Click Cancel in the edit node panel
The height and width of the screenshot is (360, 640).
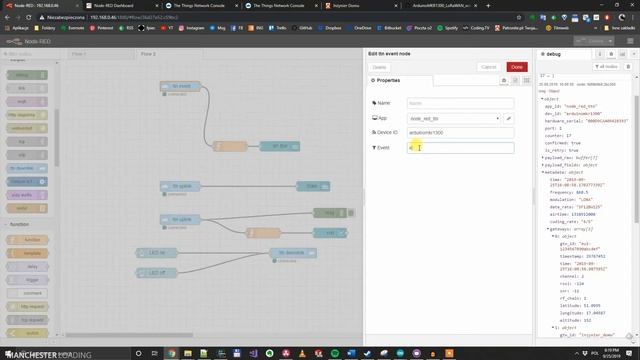click(x=488, y=67)
